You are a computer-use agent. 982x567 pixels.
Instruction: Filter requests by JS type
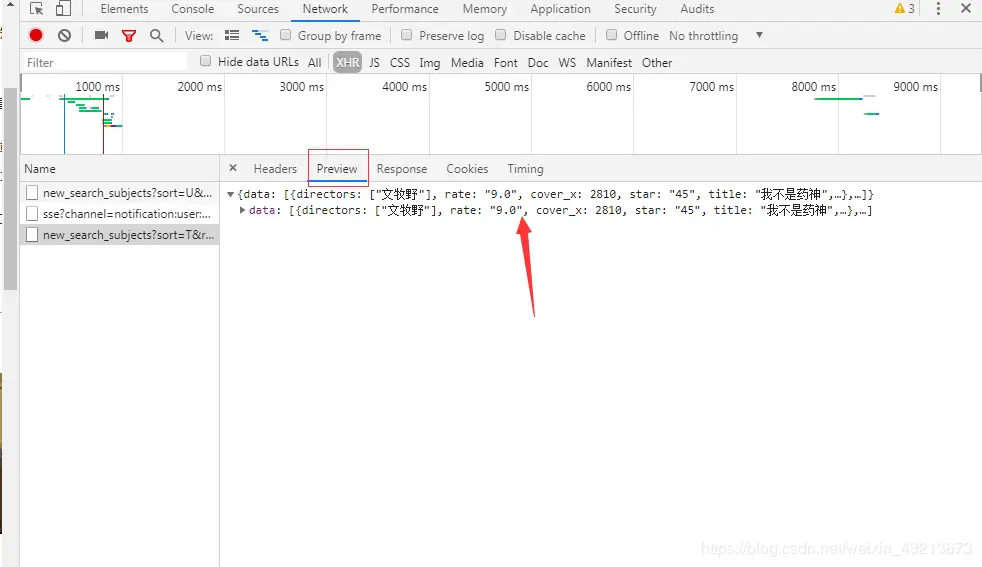click(x=374, y=62)
